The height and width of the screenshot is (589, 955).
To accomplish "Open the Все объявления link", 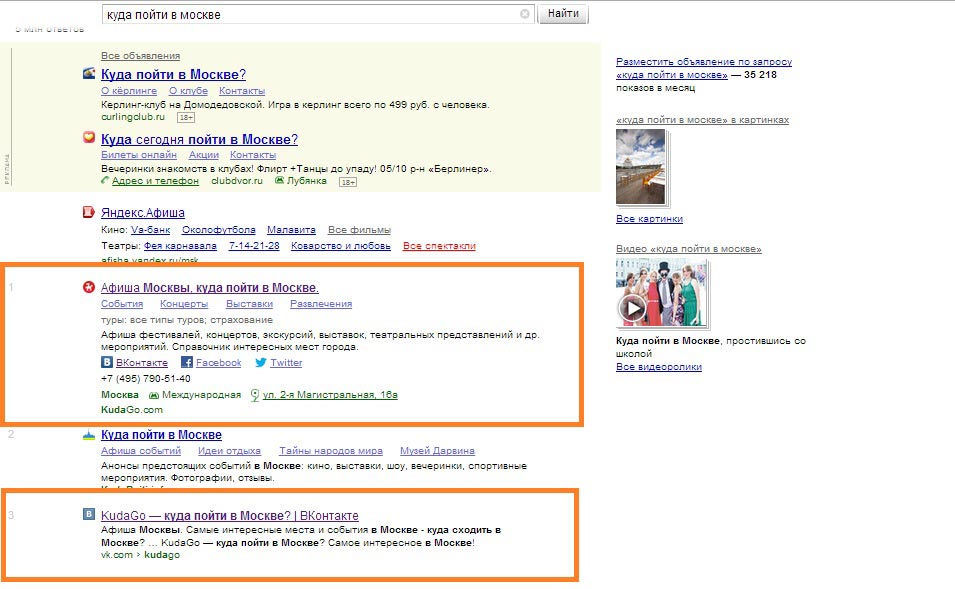I will click(x=140, y=56).
